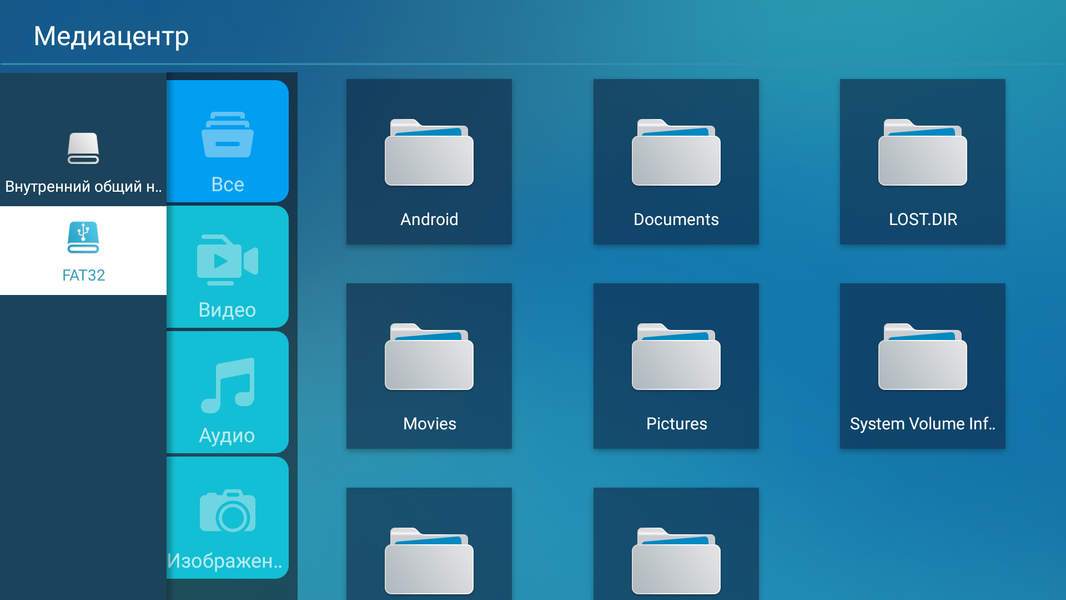The height and width of the screenshot is (600, 1066).
Task: Click the Медиацентр title text
Action: tap(111, 37)
